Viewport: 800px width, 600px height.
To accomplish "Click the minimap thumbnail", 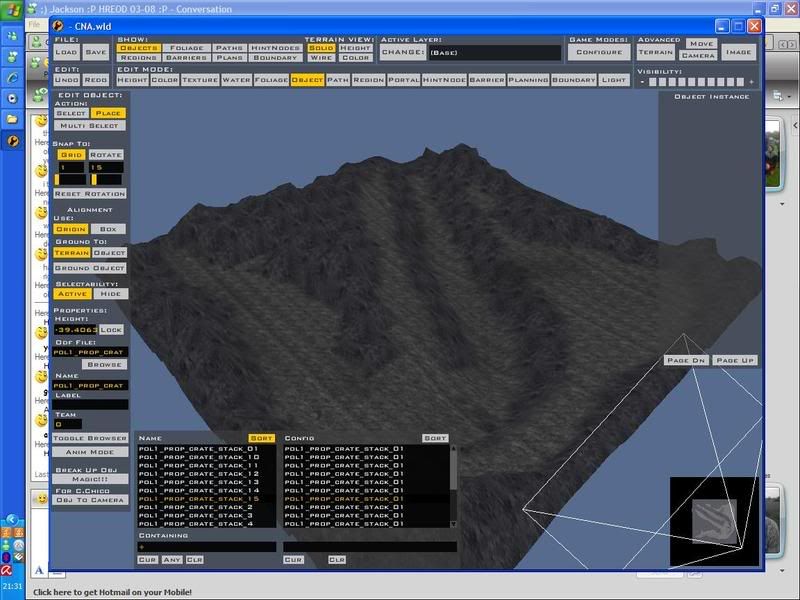I will [x=714, y=521].
